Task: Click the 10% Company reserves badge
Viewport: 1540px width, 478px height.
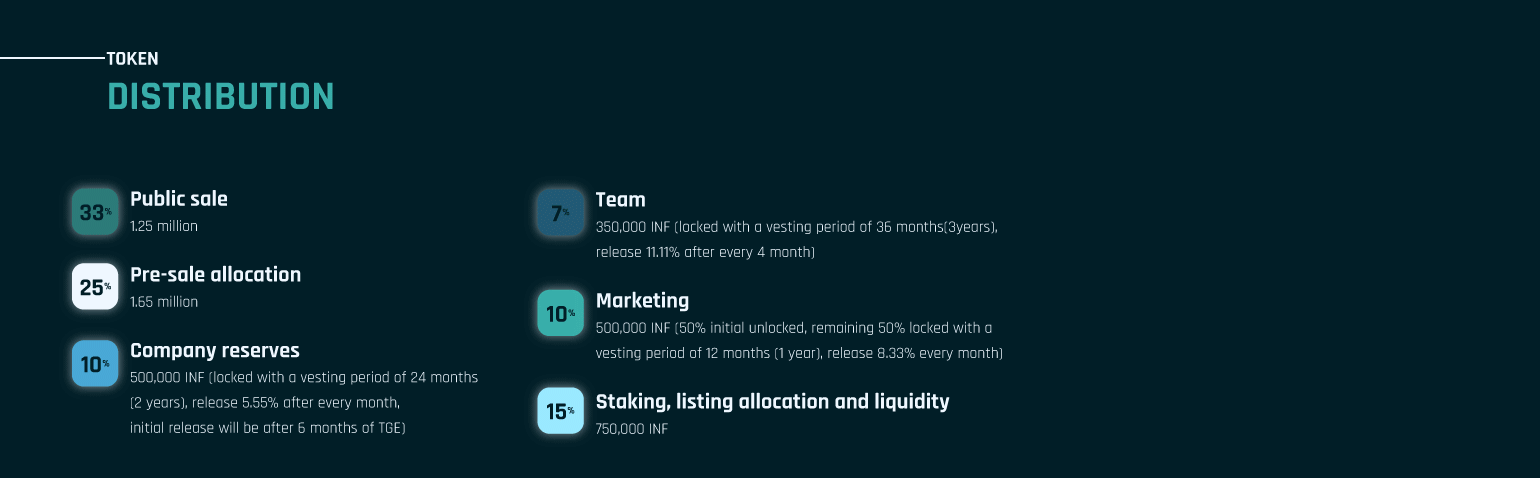Action: [x=95, y=363]
